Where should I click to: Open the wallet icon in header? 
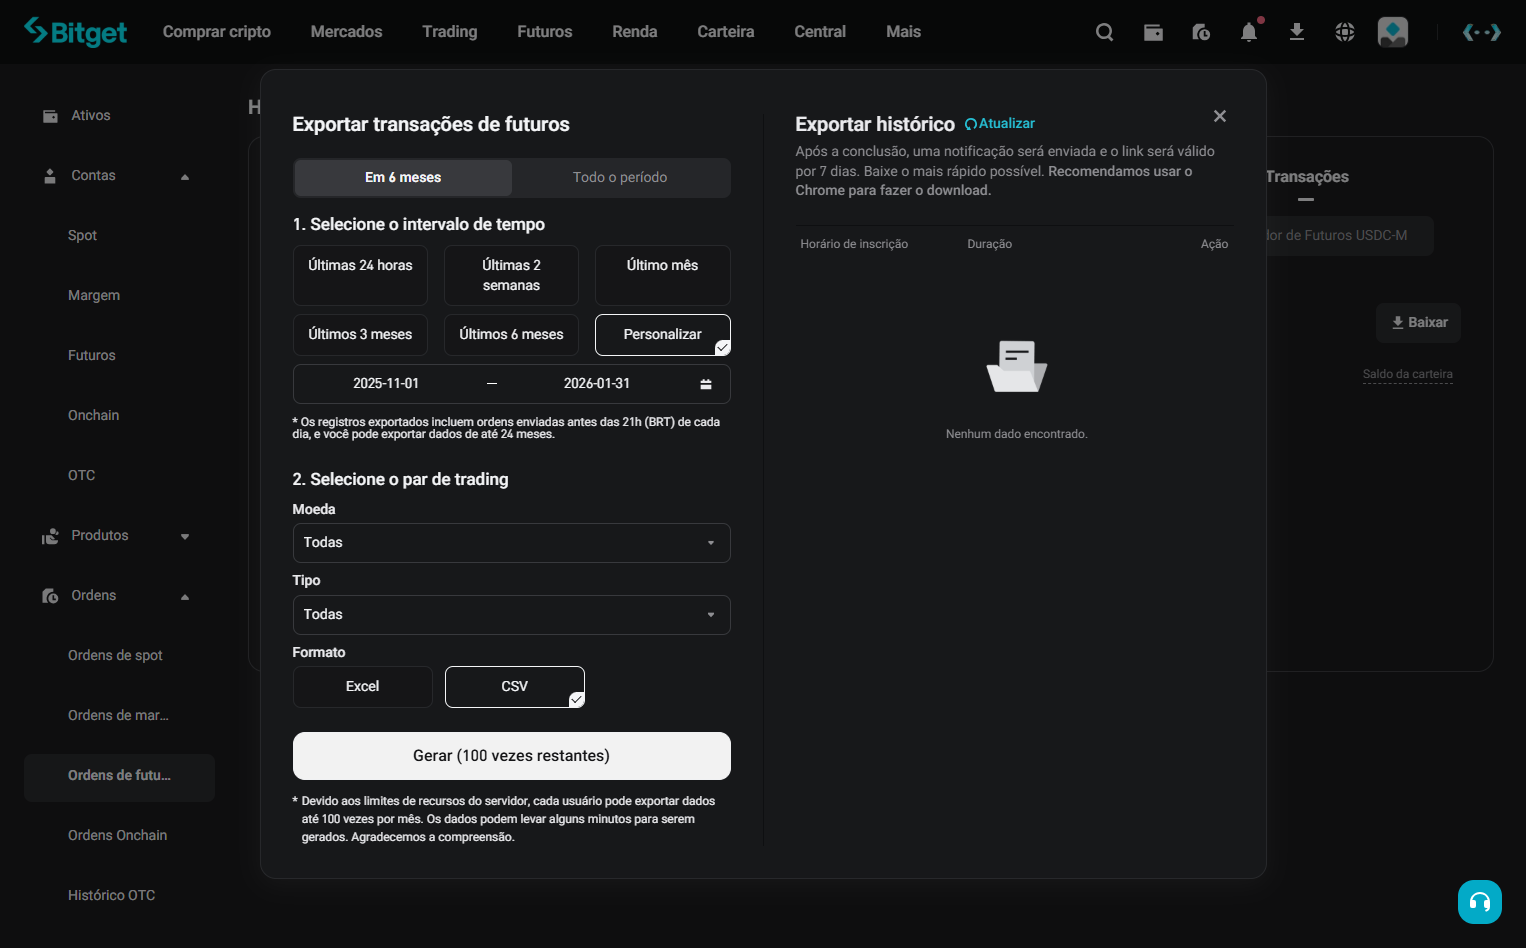(x=1153, y=32)
